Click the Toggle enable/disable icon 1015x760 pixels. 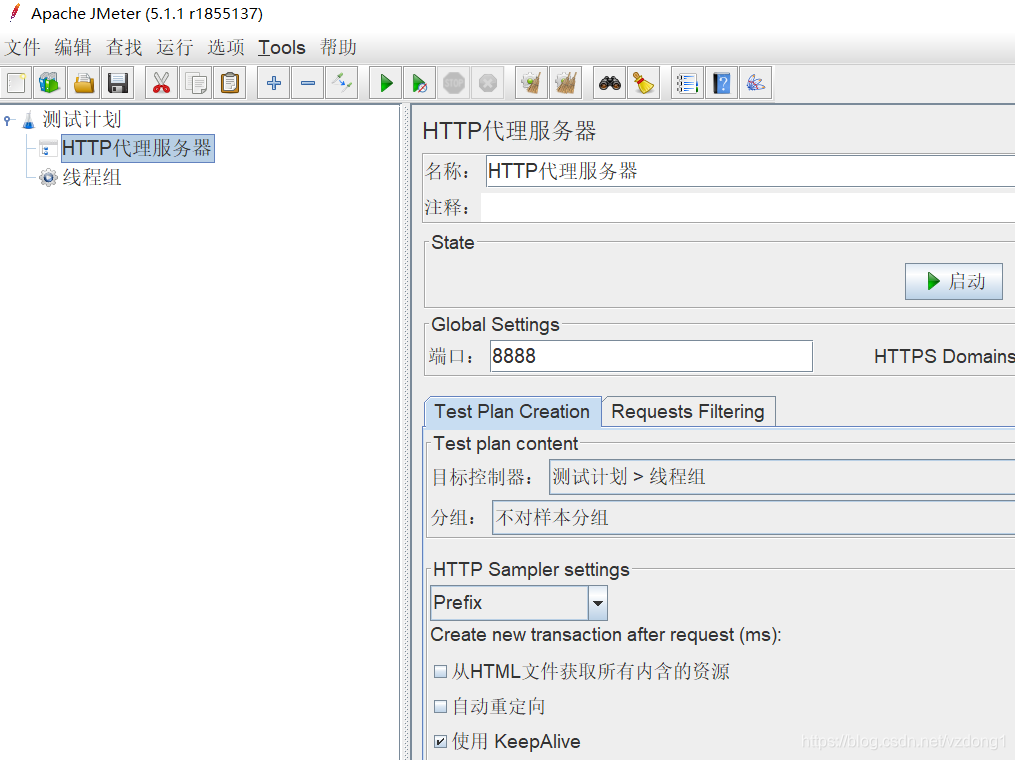point(342,83)
